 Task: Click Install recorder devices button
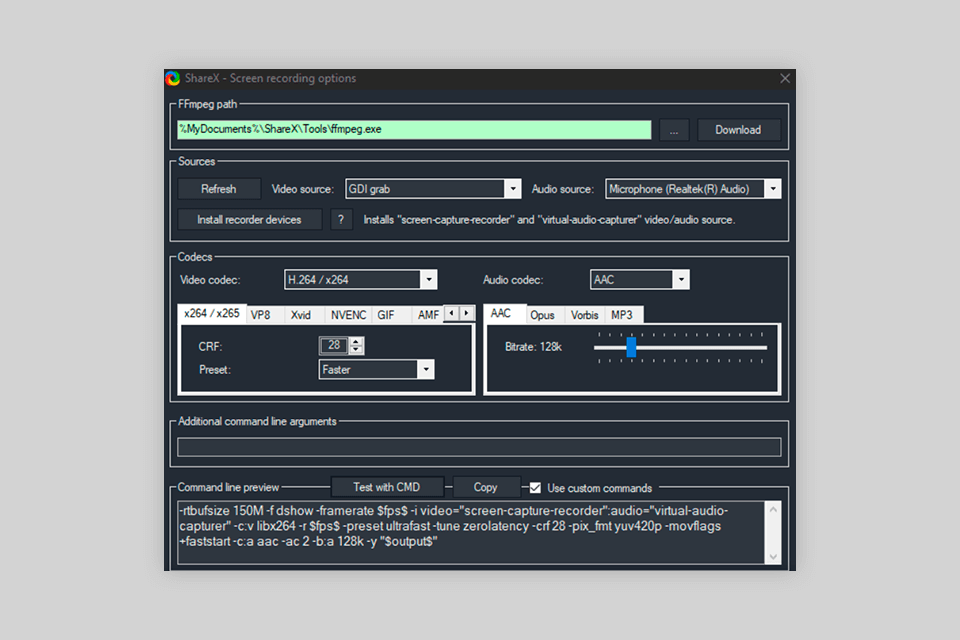249,219
